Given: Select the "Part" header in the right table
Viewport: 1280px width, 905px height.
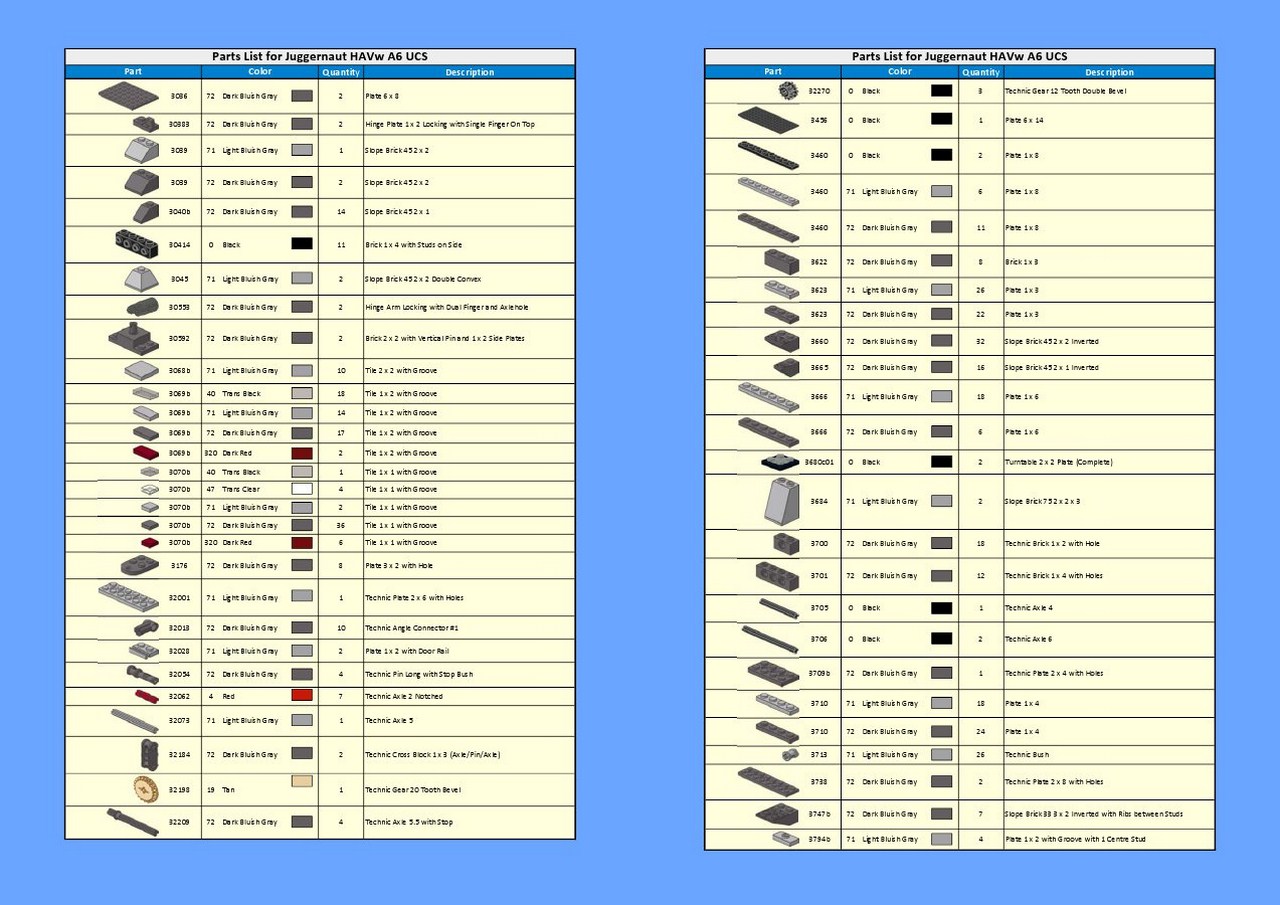Looking at the screenshot, I should click(x=773, y=72).
